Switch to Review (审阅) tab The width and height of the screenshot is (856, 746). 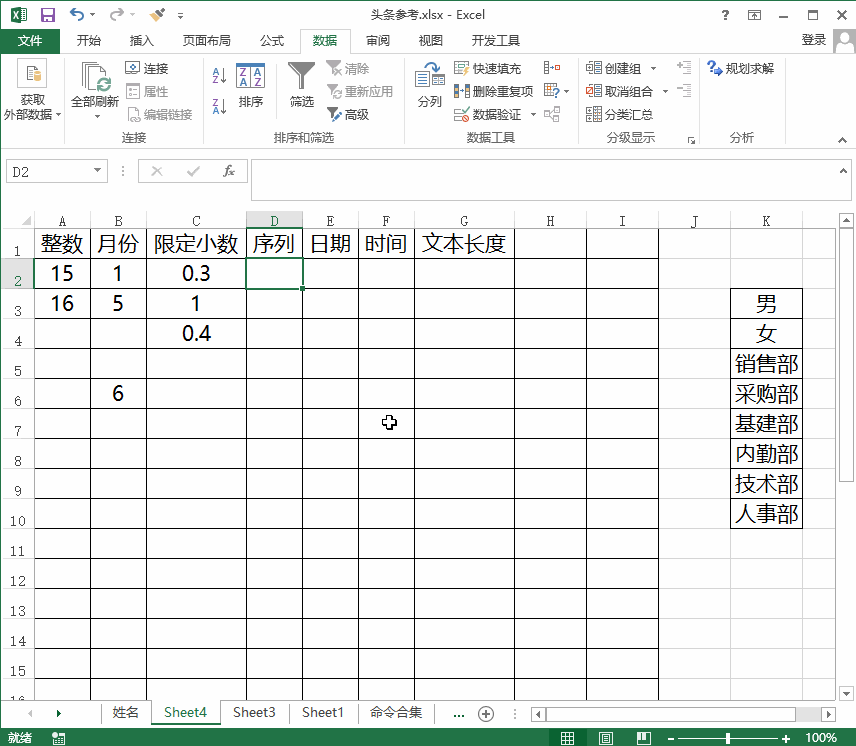tap(378, 40)
